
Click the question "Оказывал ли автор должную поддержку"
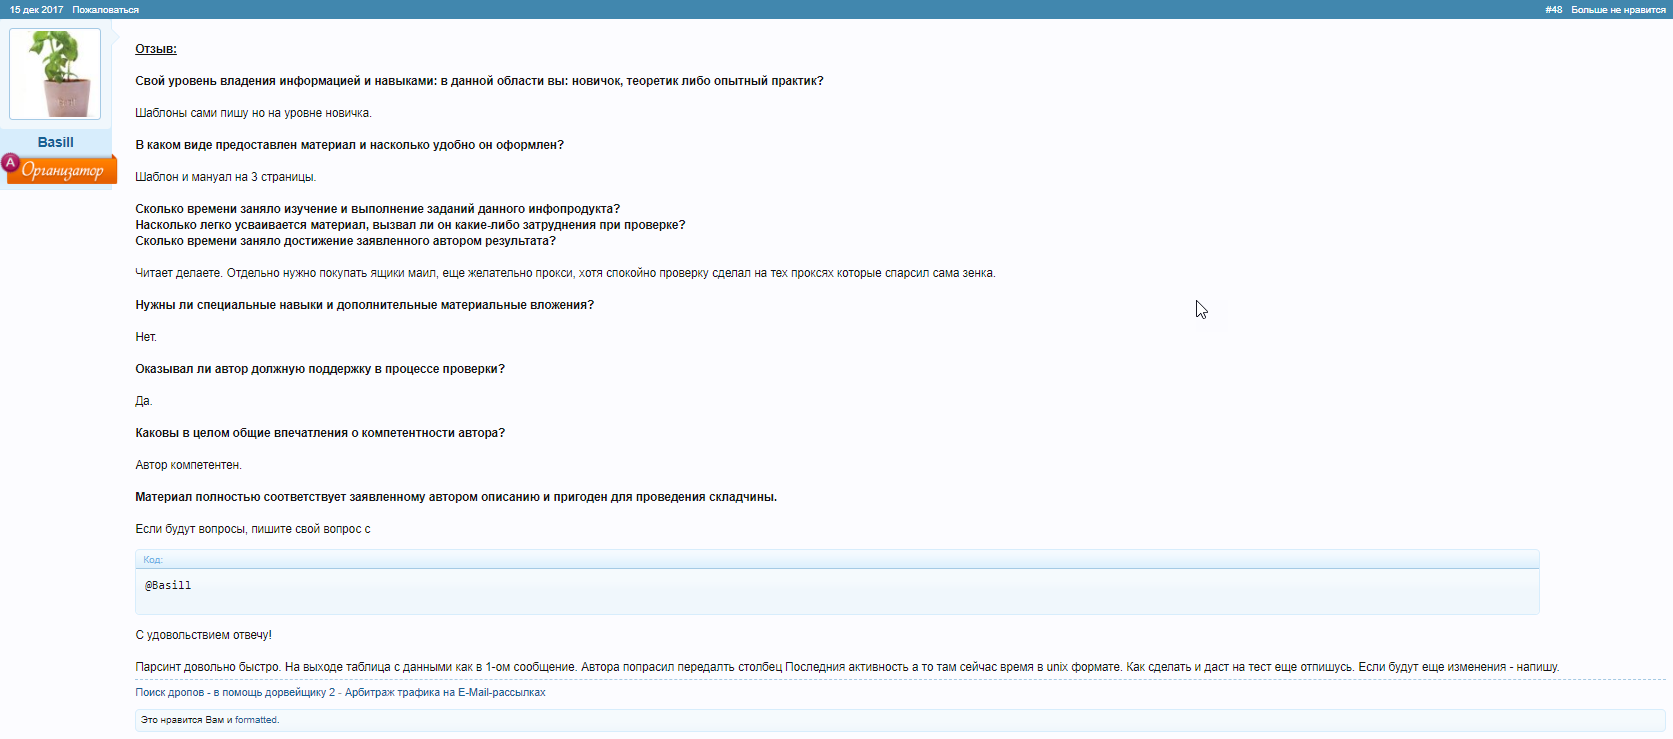pyautogui.click(x=320, y=369)
